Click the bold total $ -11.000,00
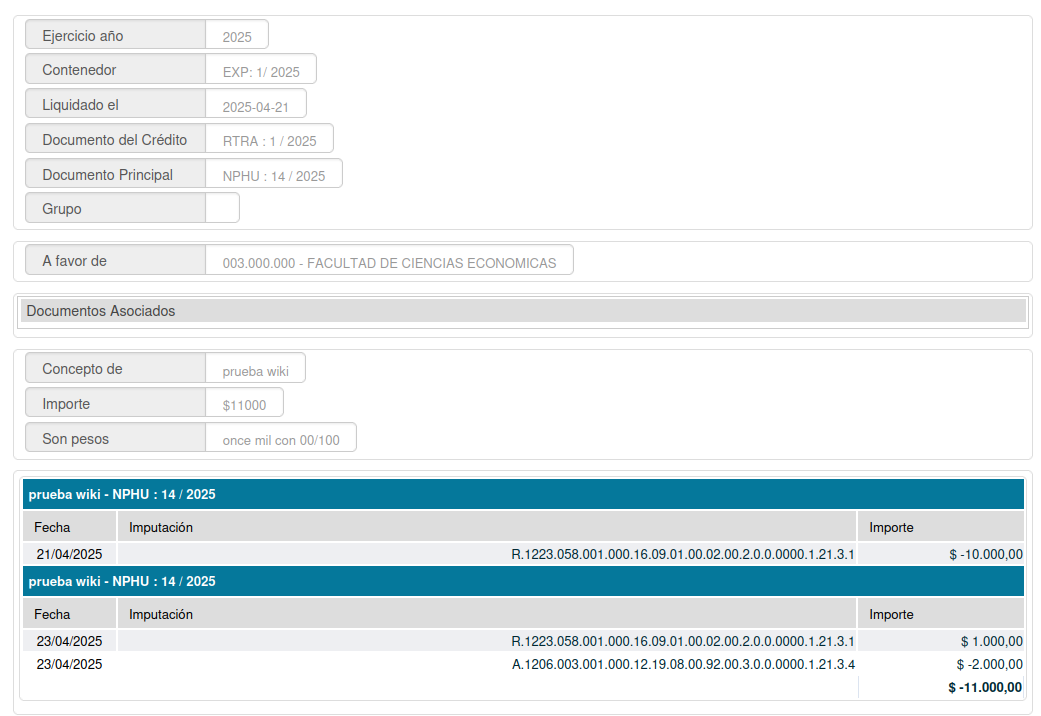 [984, 687]
